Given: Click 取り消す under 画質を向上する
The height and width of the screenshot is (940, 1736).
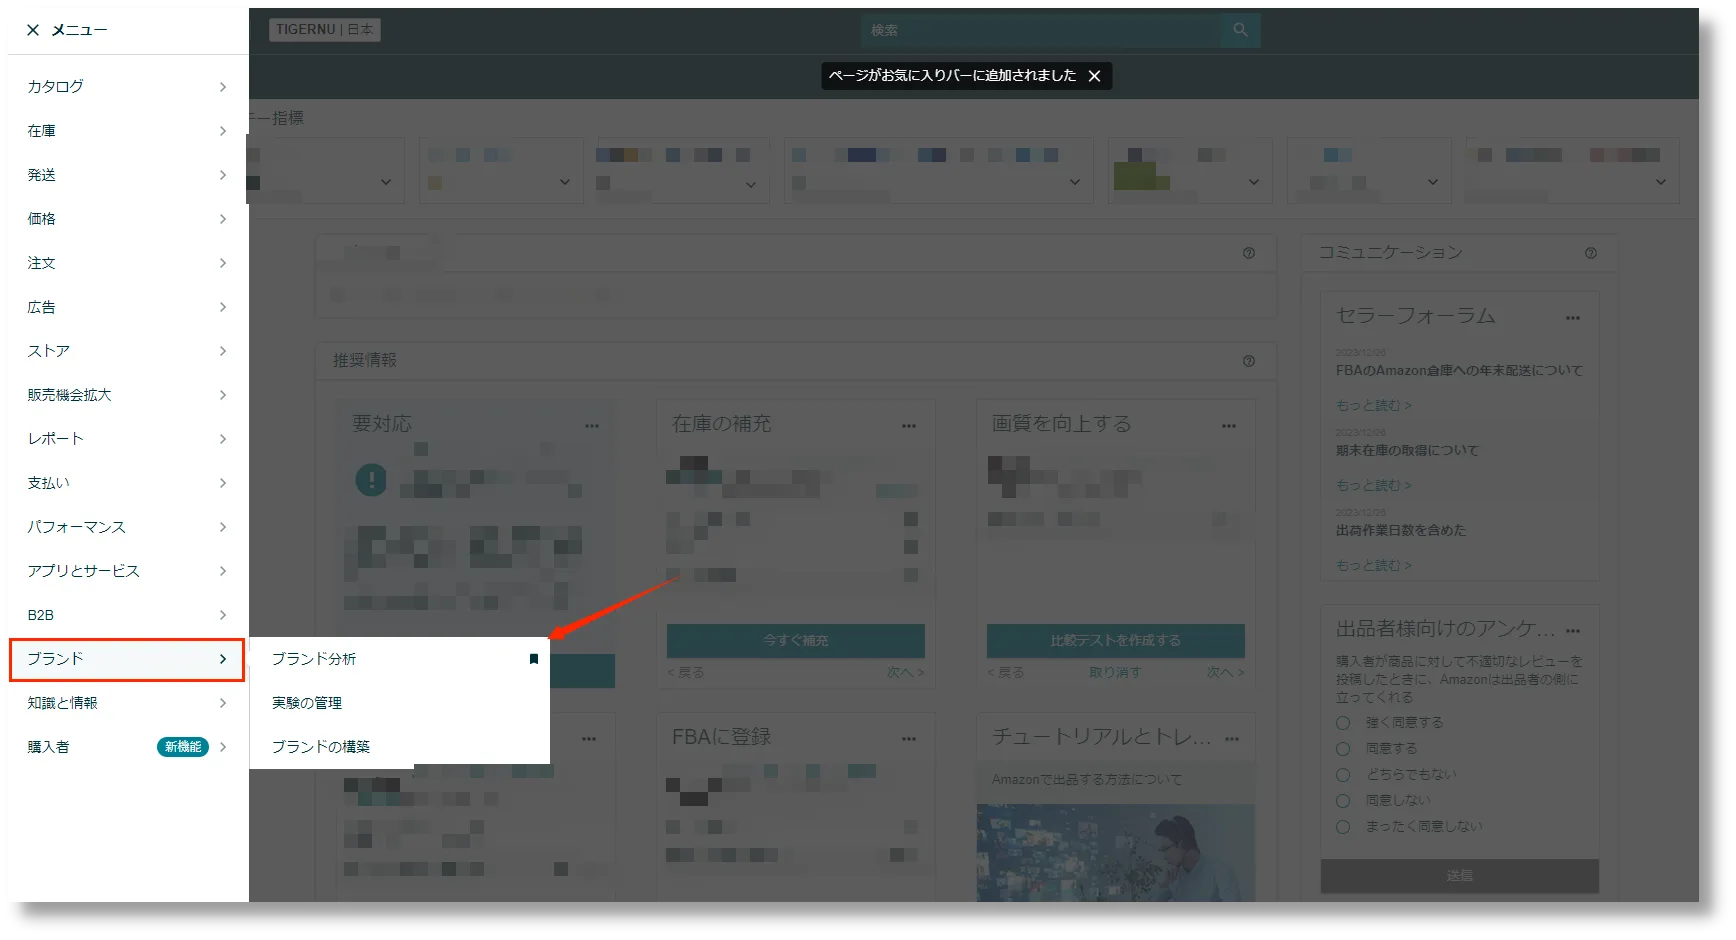Looking at the screenshot, I should tap(1115, 673).
